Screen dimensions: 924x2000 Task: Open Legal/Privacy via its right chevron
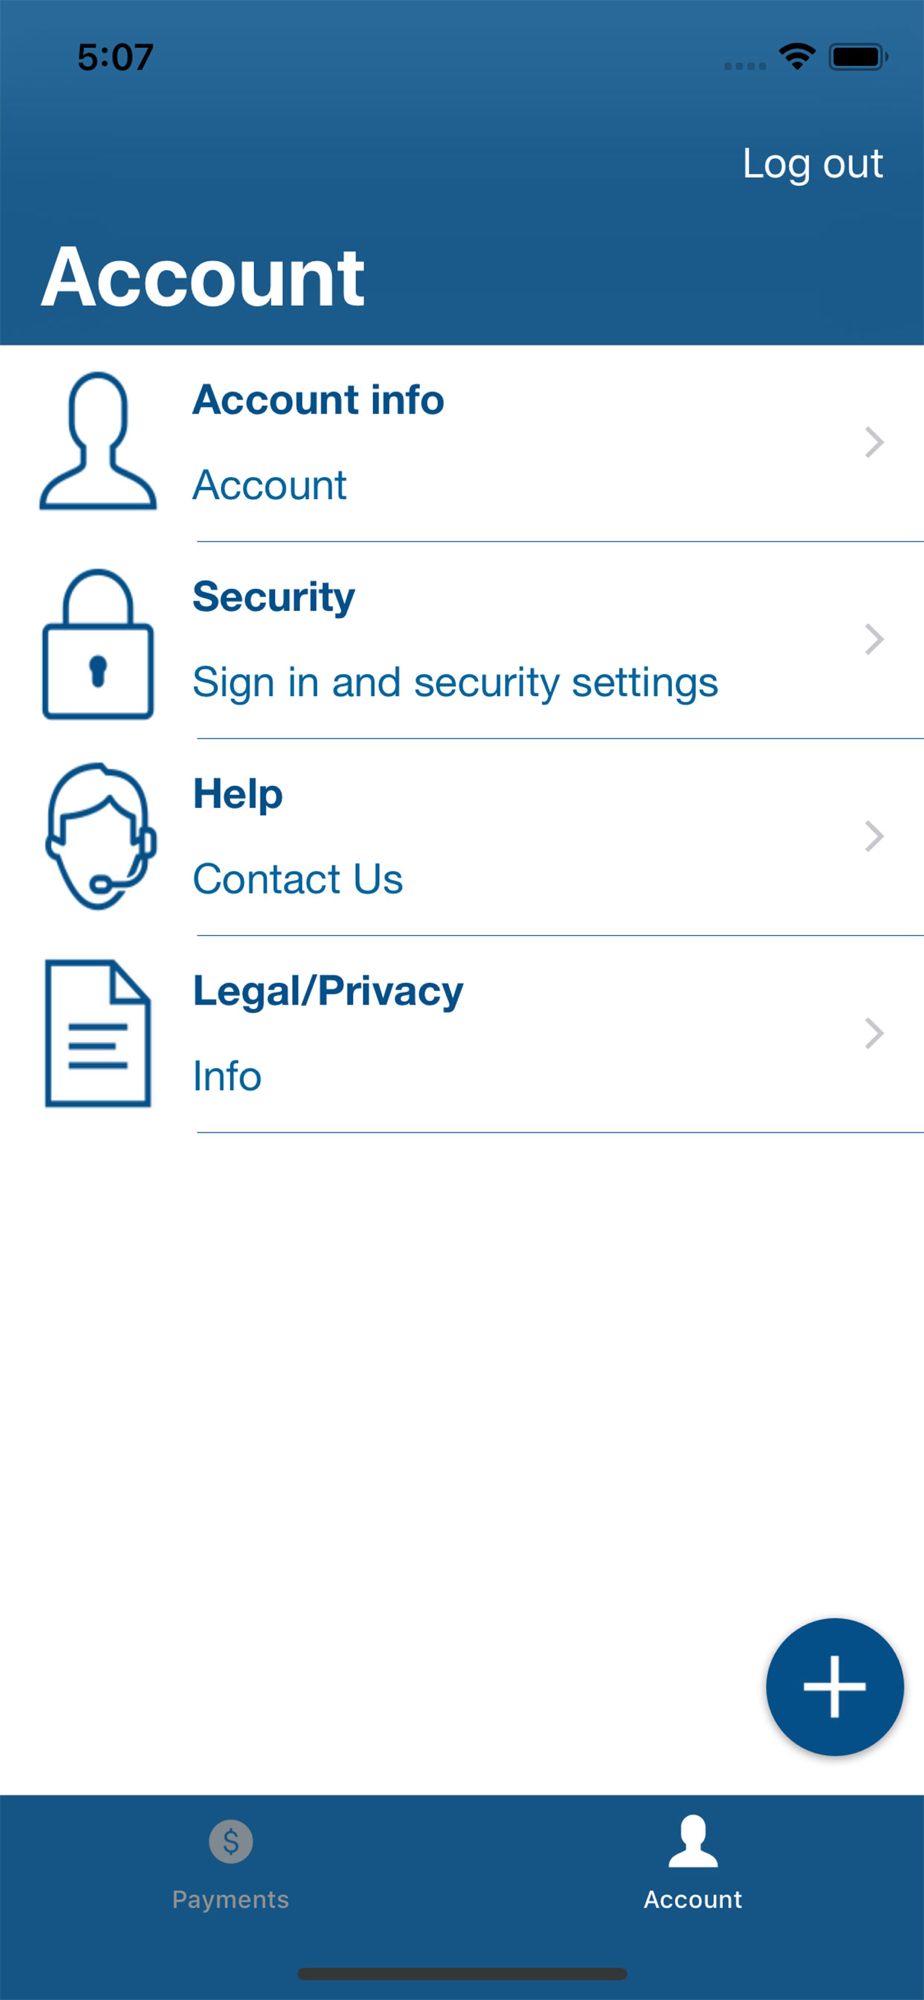point(874,1033)
